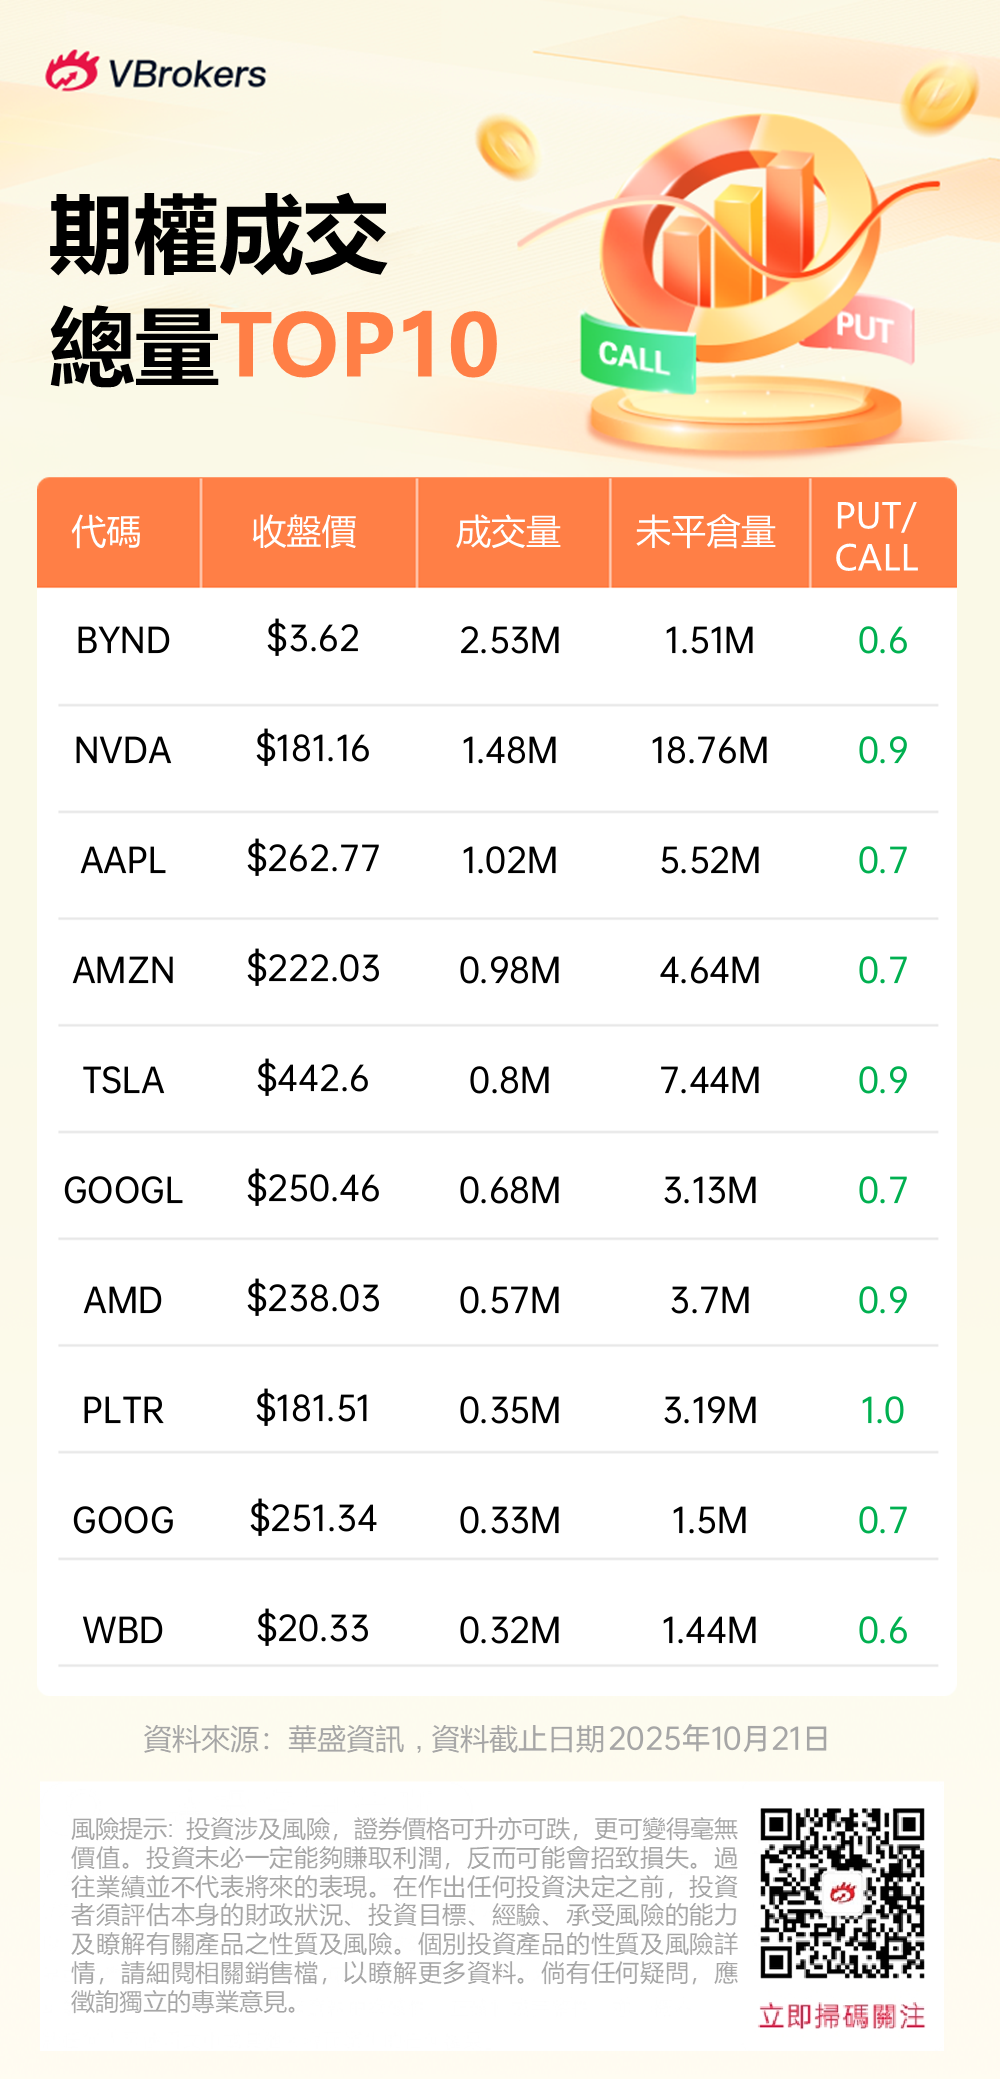The width and height of the screenshot is (1000, 2079).
Task: Click the small gold coin near title
Action: coord(506,146)
